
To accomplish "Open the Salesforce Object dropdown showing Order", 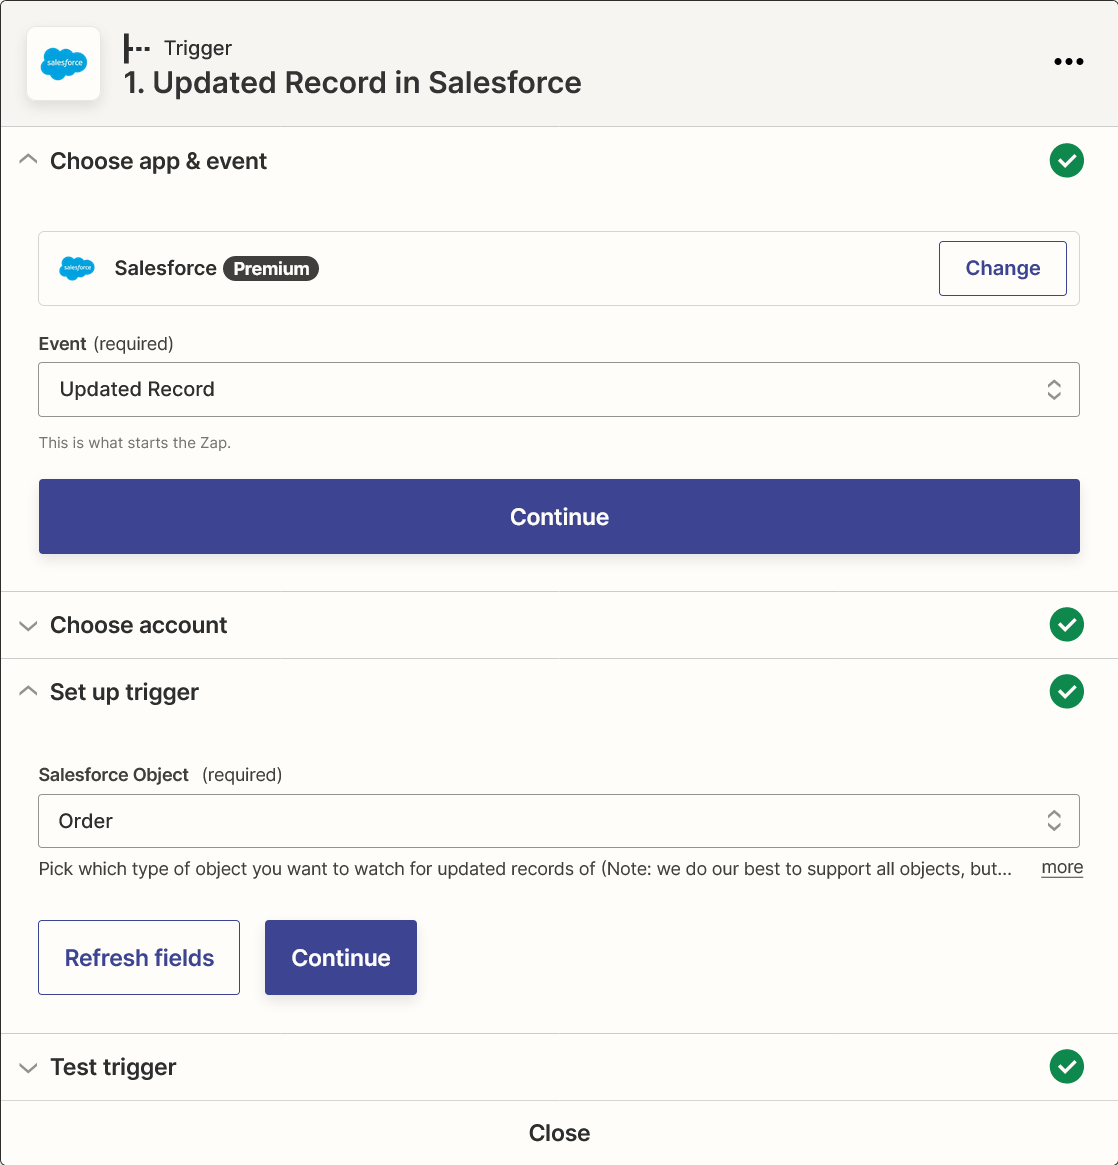I will click(559, 821).
